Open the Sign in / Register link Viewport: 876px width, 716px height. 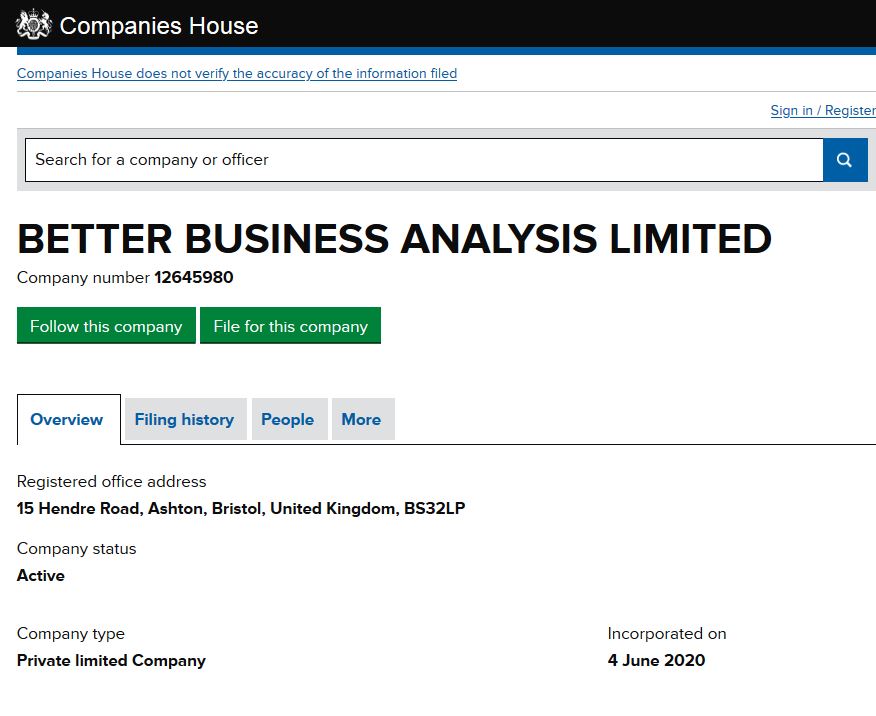(823, 111)
